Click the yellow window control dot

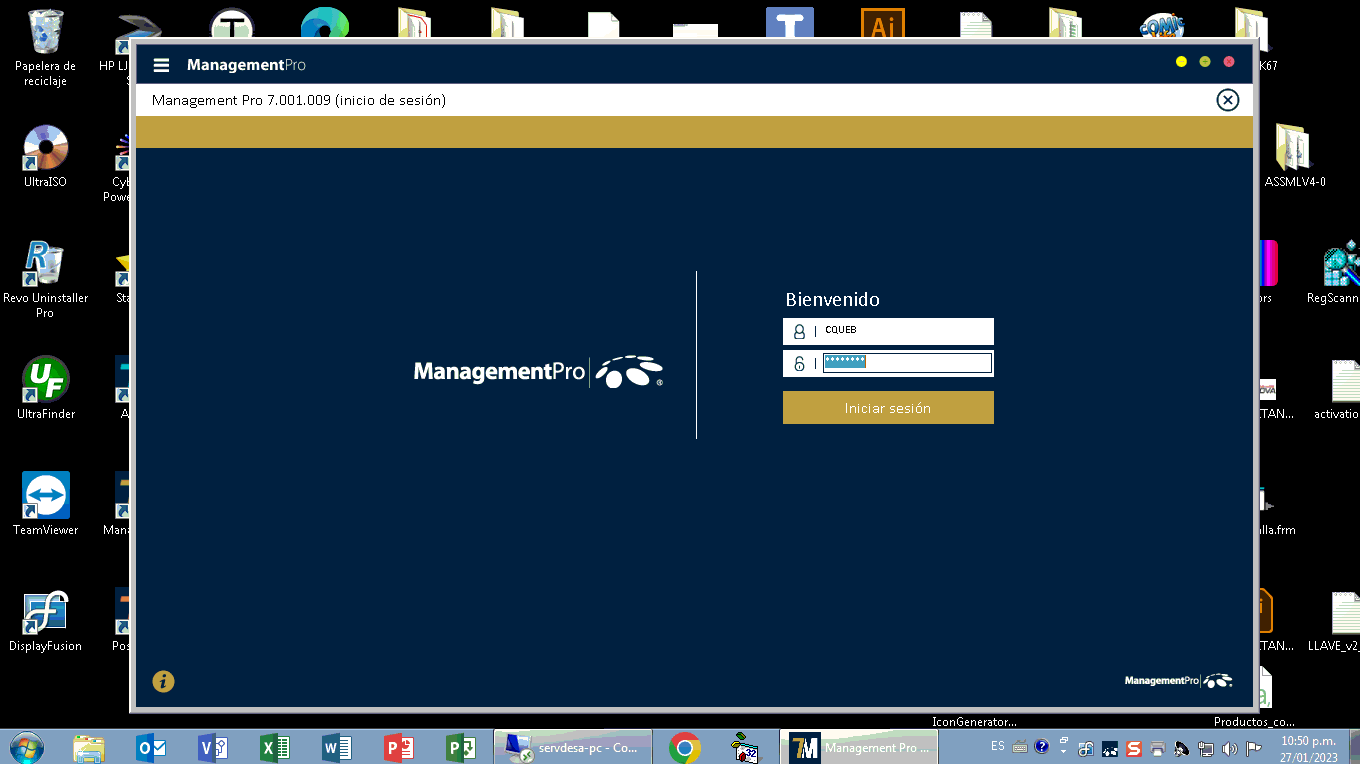coord(1181,62)
